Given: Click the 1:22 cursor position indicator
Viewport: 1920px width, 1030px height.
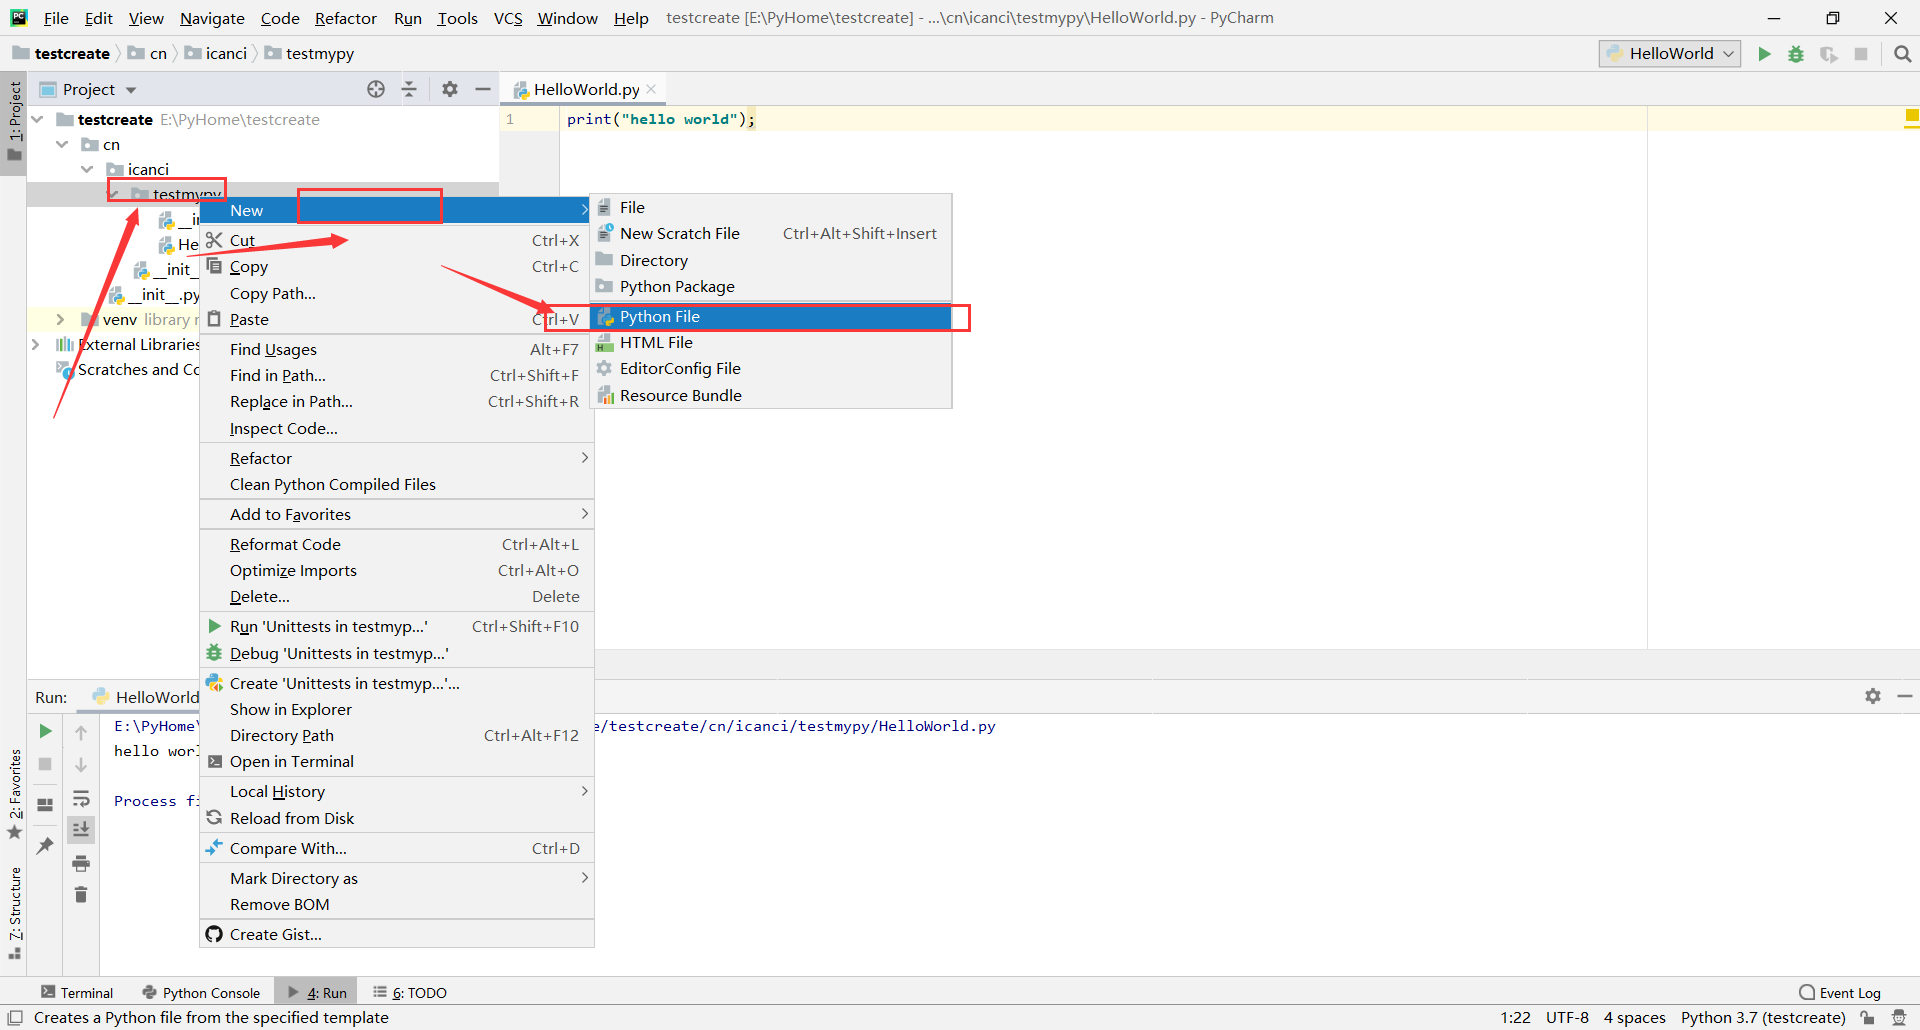Looking at the screenshot, I should (1515, 1018).
